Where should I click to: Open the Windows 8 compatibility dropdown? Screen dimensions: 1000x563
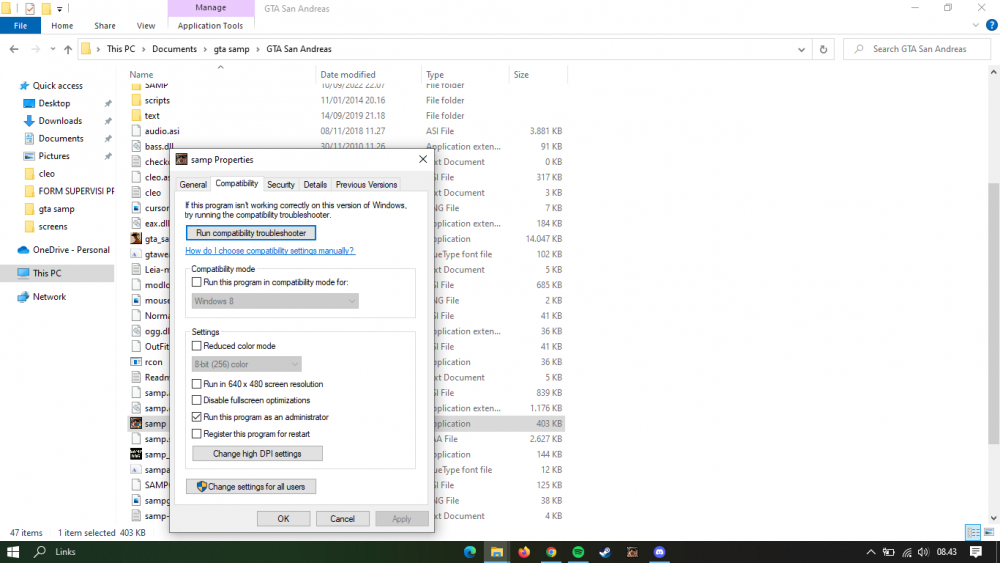pyautogui.click(x=275, y=301)
